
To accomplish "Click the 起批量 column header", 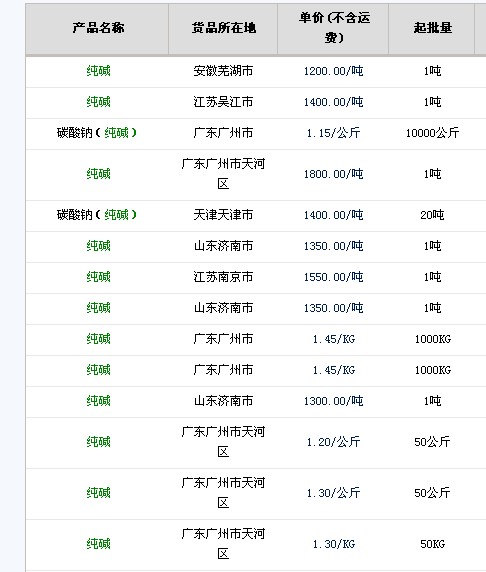I will point(433,28).
